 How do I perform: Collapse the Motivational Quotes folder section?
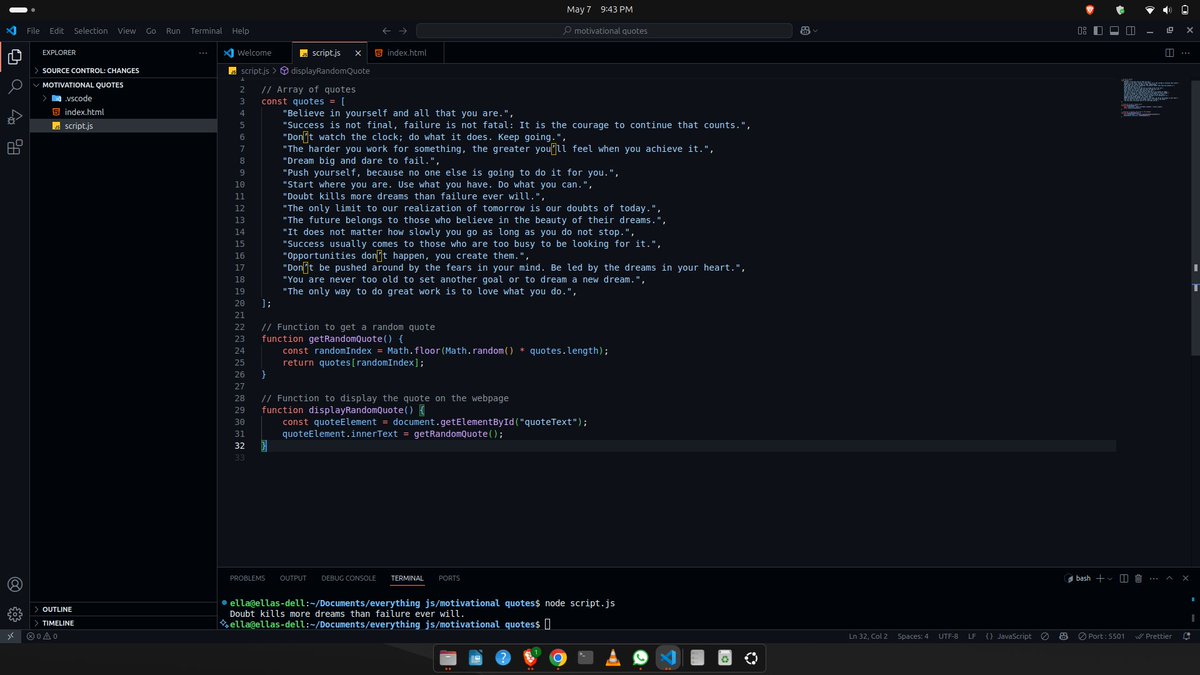tap(123, 85)
